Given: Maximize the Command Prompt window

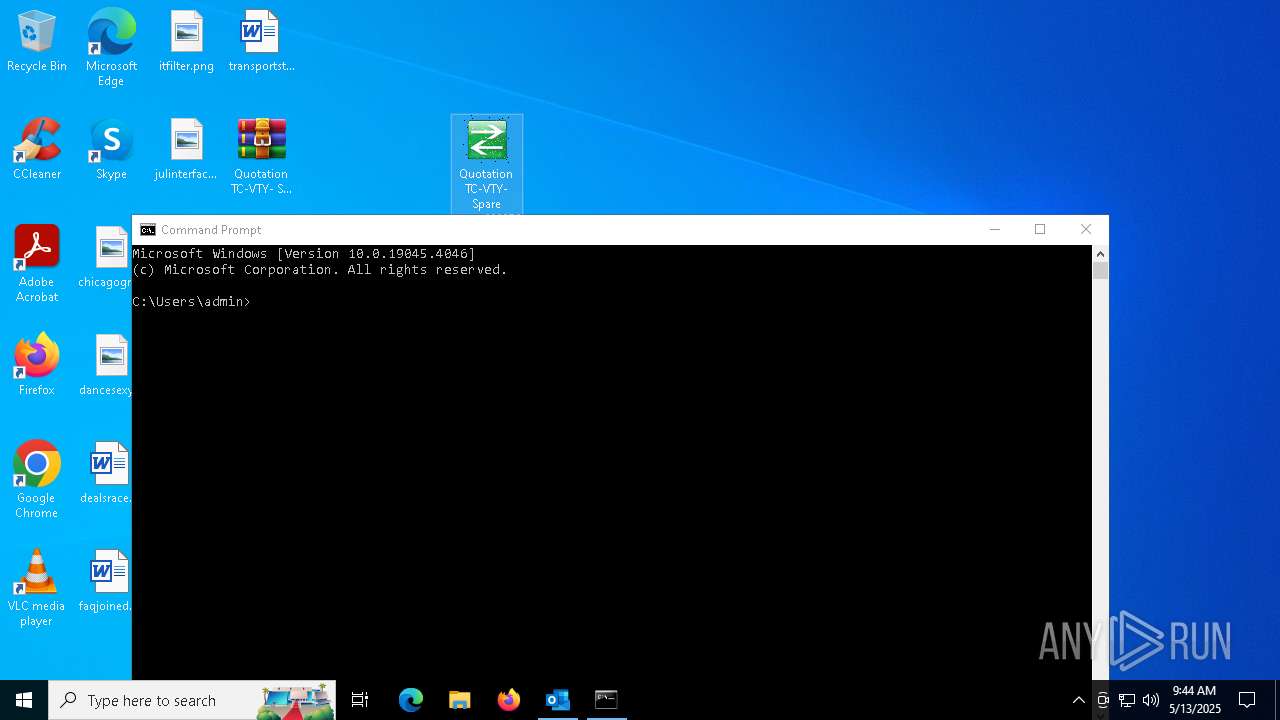Looking at the screenshot, I should tap(1040, 230).
